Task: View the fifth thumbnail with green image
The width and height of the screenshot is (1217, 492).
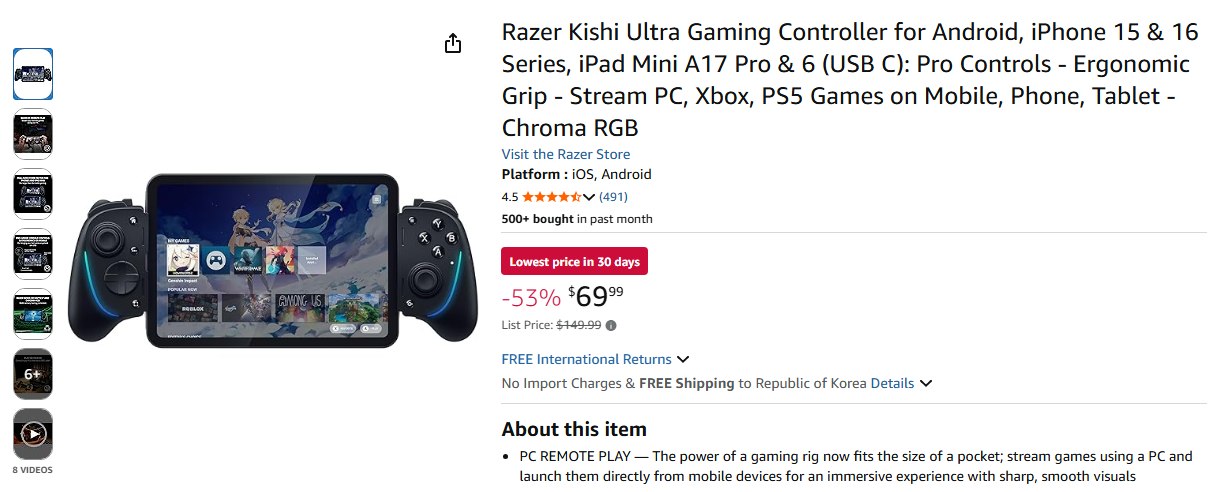Action: (x=33, y=314)
